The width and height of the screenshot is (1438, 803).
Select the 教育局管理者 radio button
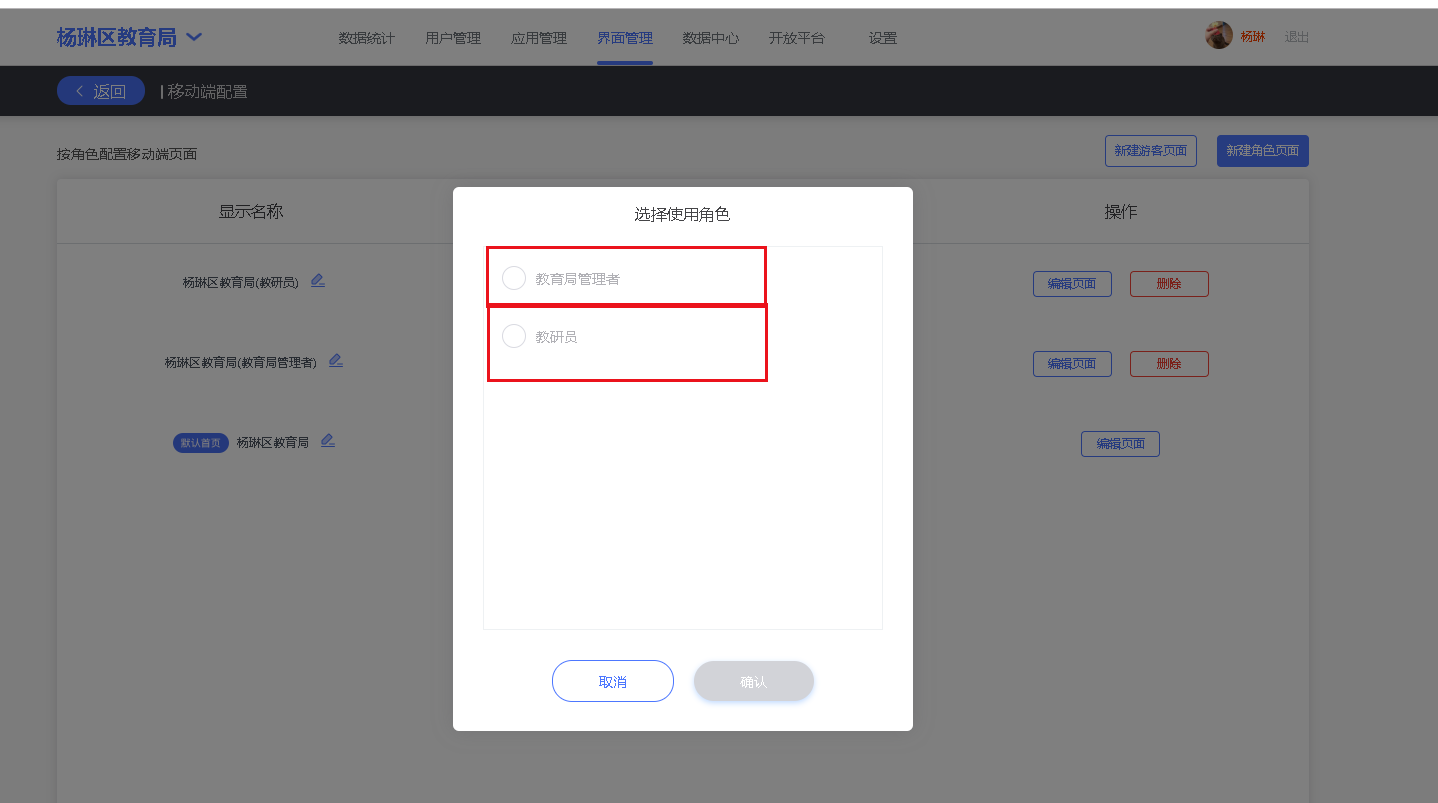point(514,278)
